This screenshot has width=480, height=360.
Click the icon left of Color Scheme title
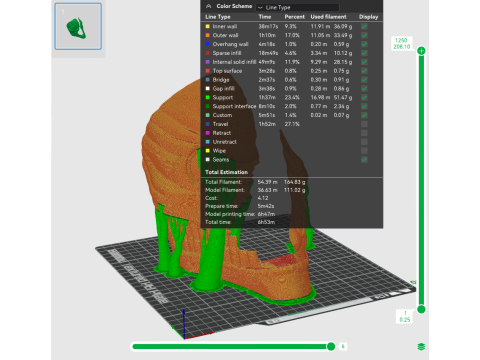tap(209, 6)
